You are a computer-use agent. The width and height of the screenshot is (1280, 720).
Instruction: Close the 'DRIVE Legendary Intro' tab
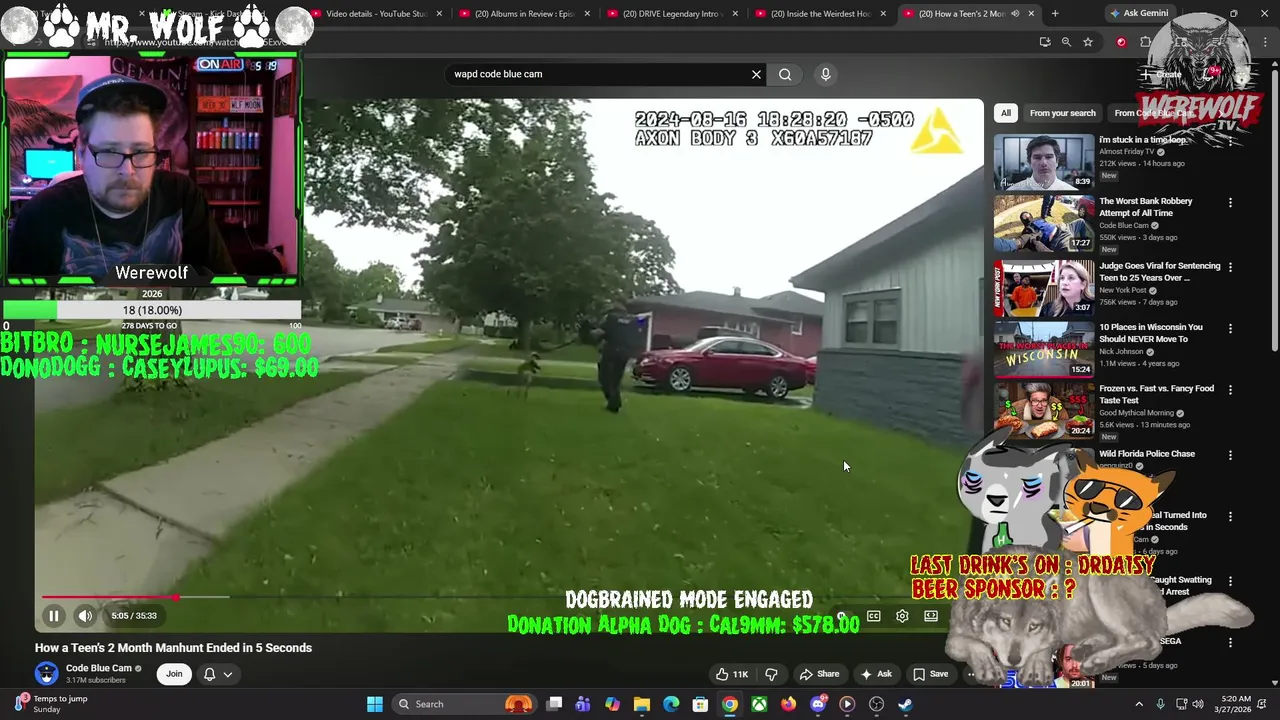(735, 14)
